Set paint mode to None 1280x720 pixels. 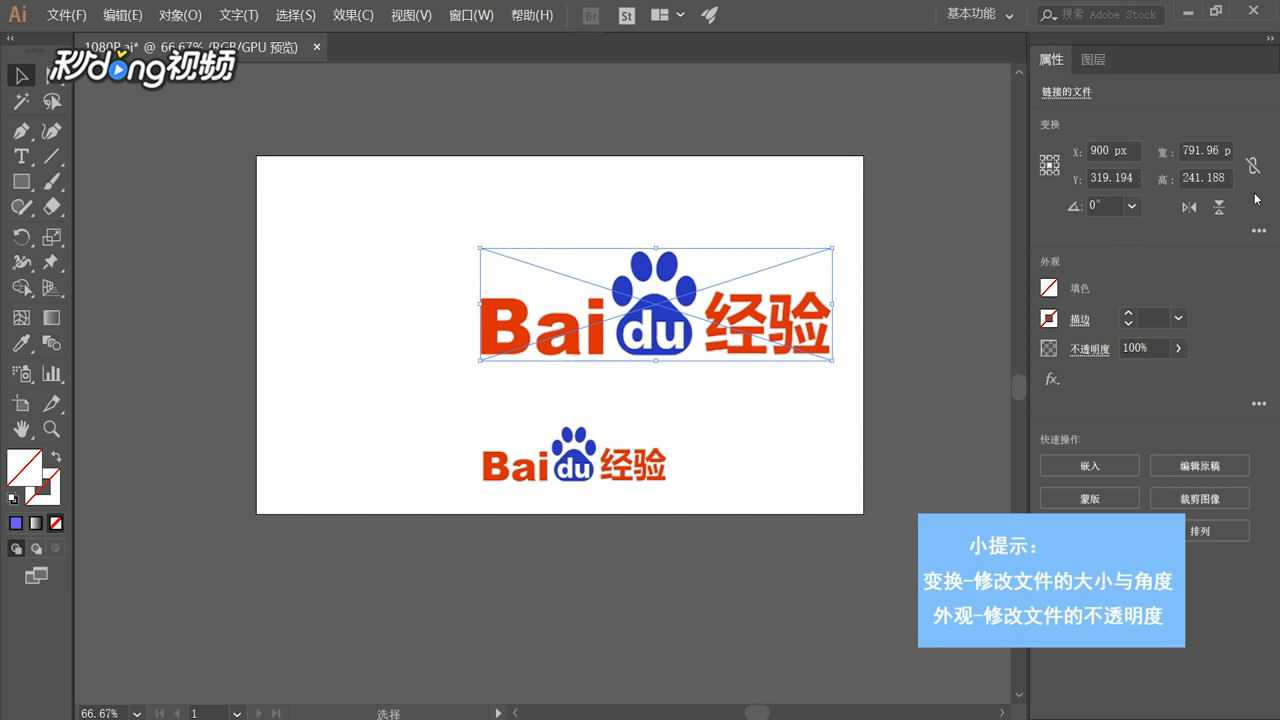click(x=56, y=523)
